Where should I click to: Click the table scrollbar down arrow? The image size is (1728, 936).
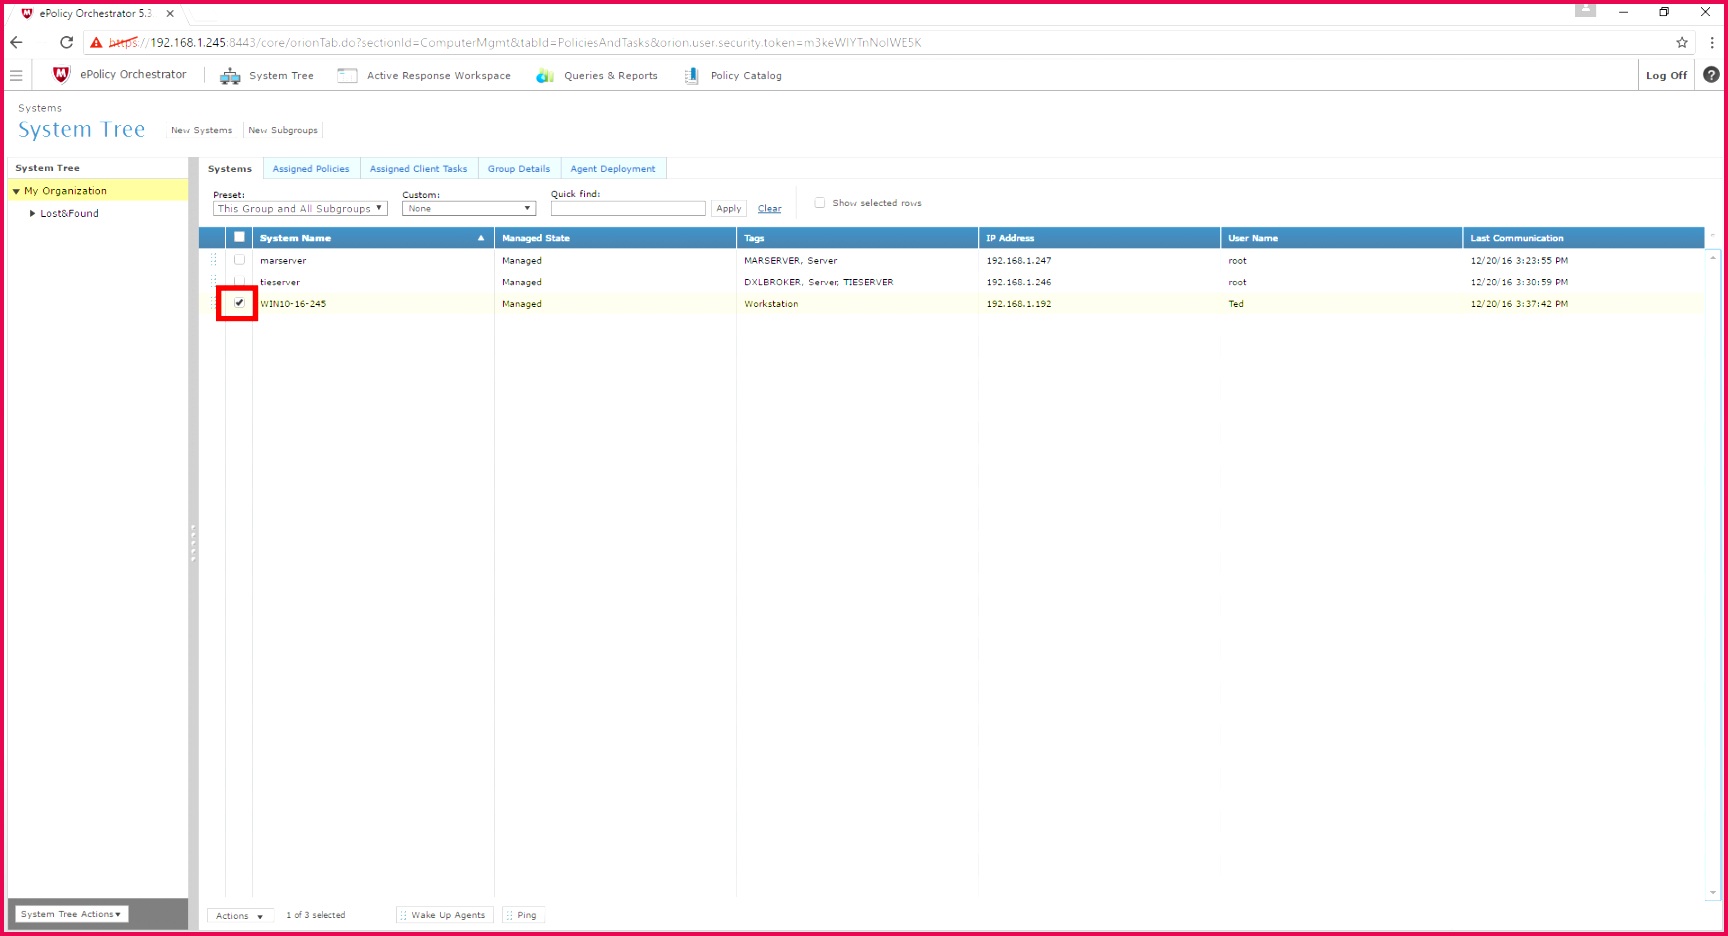tap(1712, 892)
